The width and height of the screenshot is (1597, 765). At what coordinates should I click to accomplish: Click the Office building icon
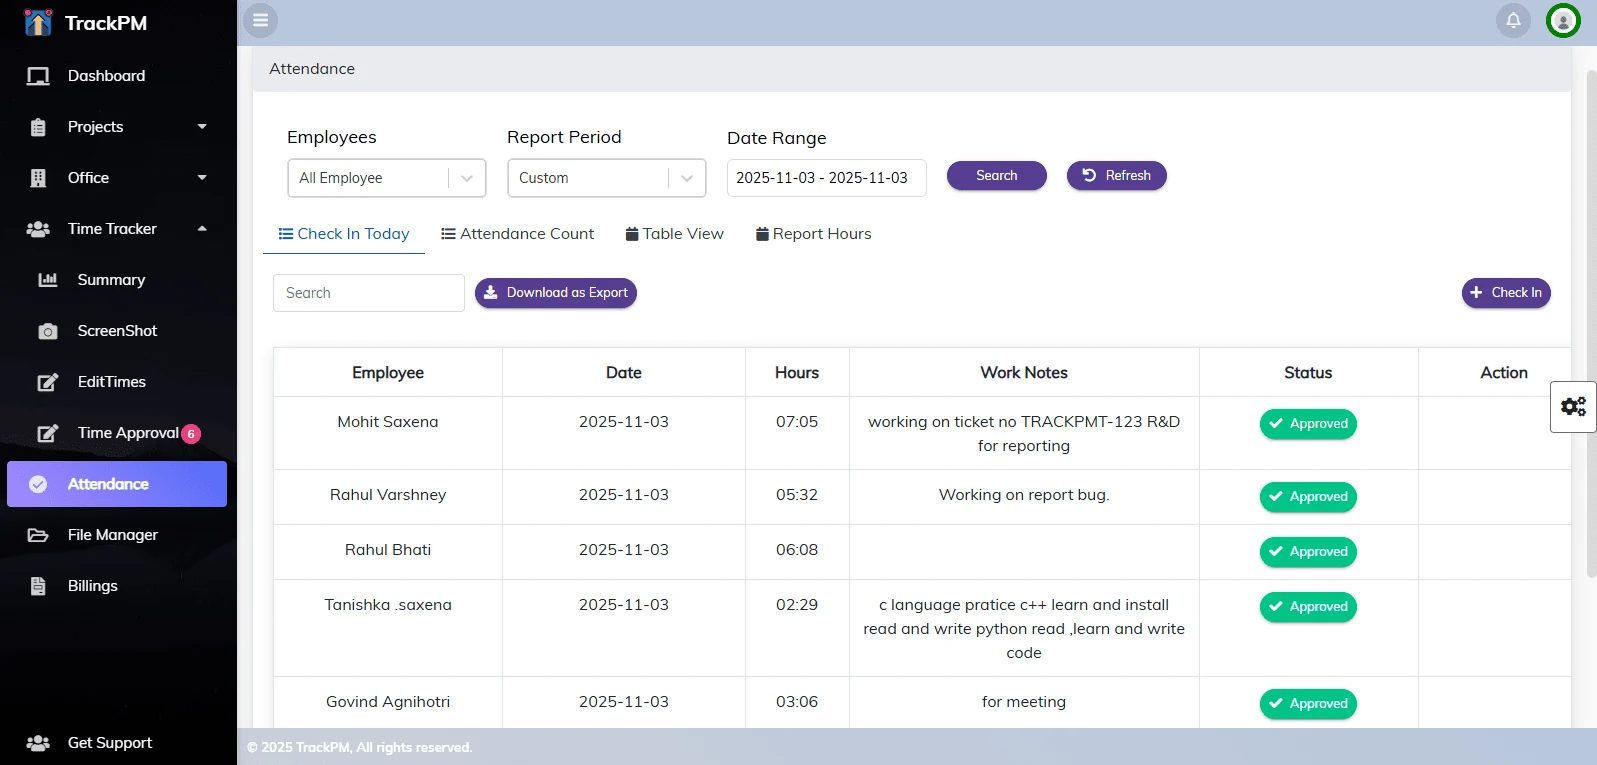coord(38,178)
